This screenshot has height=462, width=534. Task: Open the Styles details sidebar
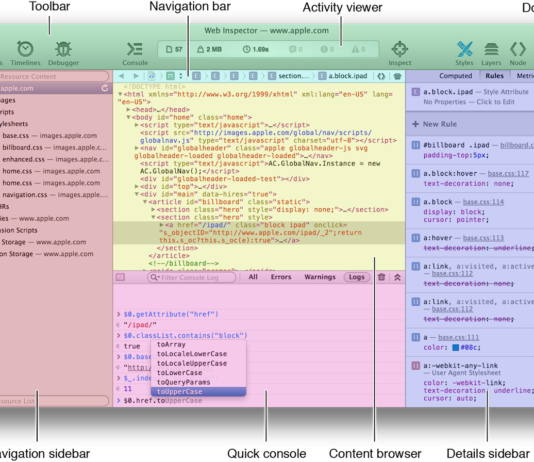pos(465,53)
